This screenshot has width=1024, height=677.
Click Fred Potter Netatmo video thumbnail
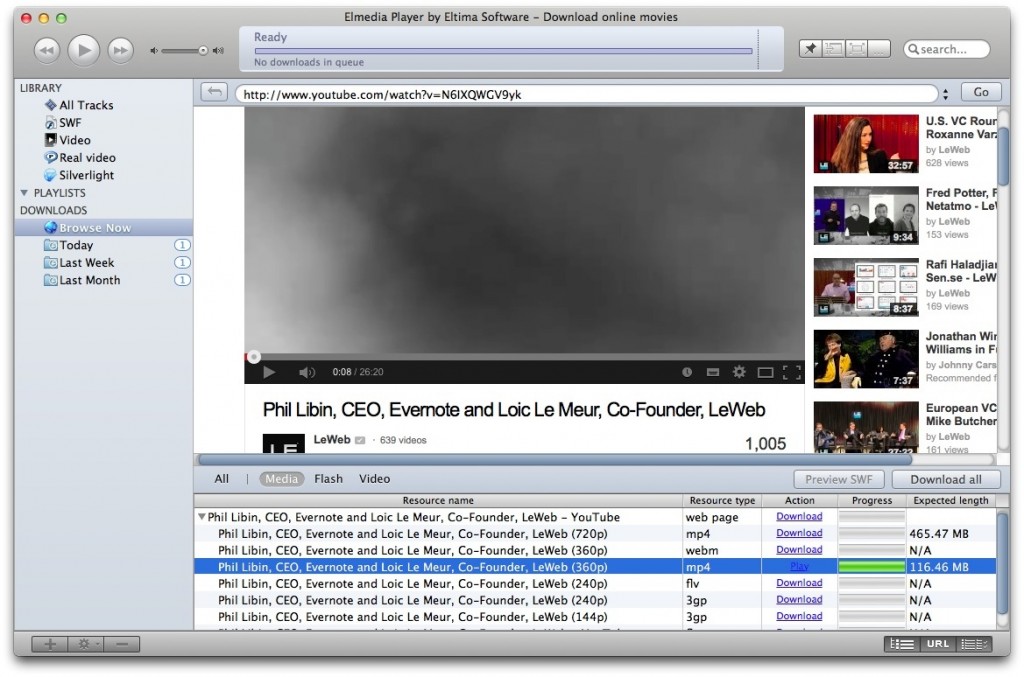[x=866, y=216]
